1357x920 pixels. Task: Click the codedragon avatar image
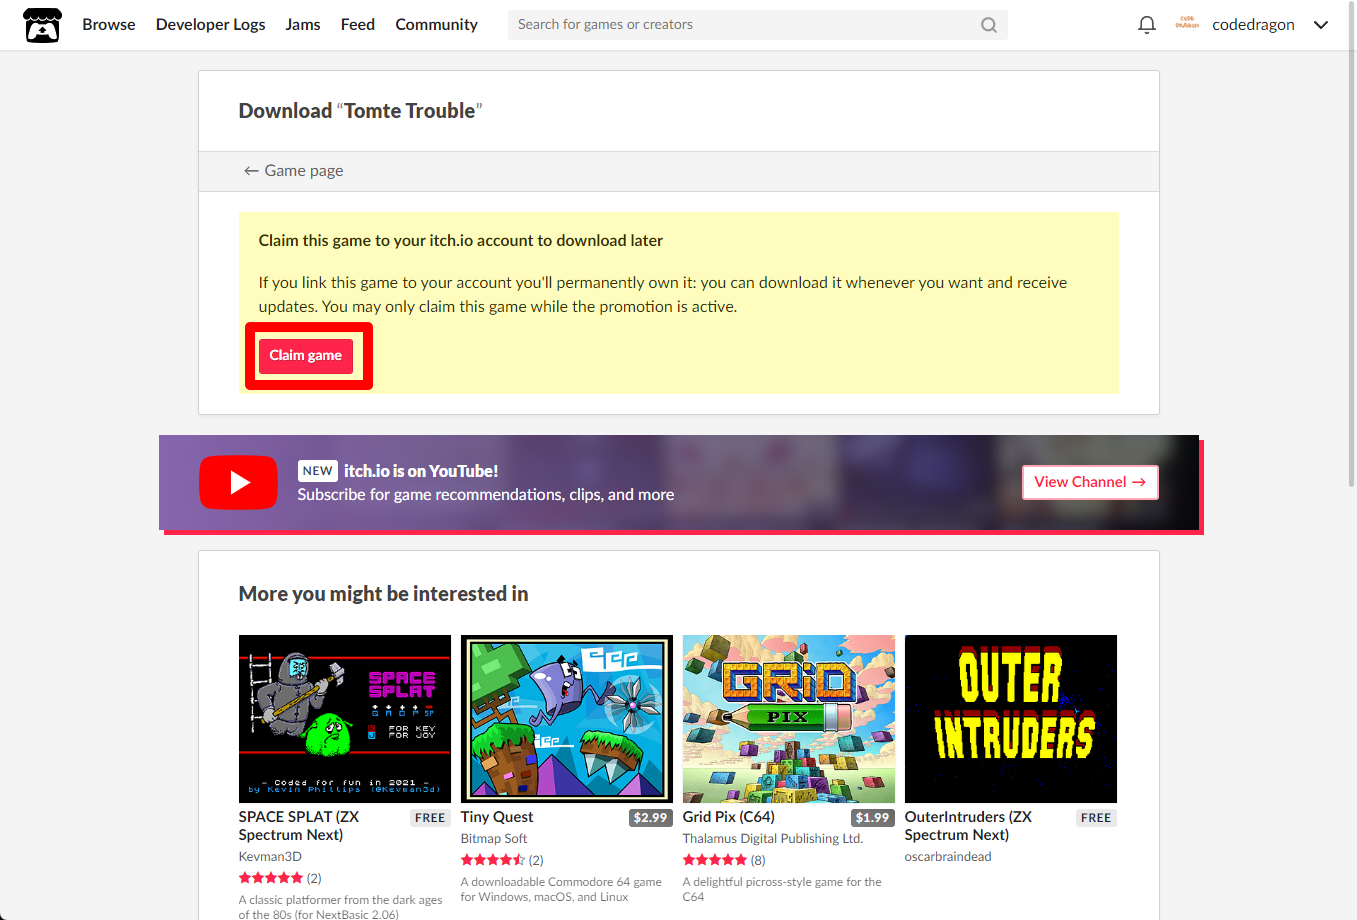[1187, 24]
